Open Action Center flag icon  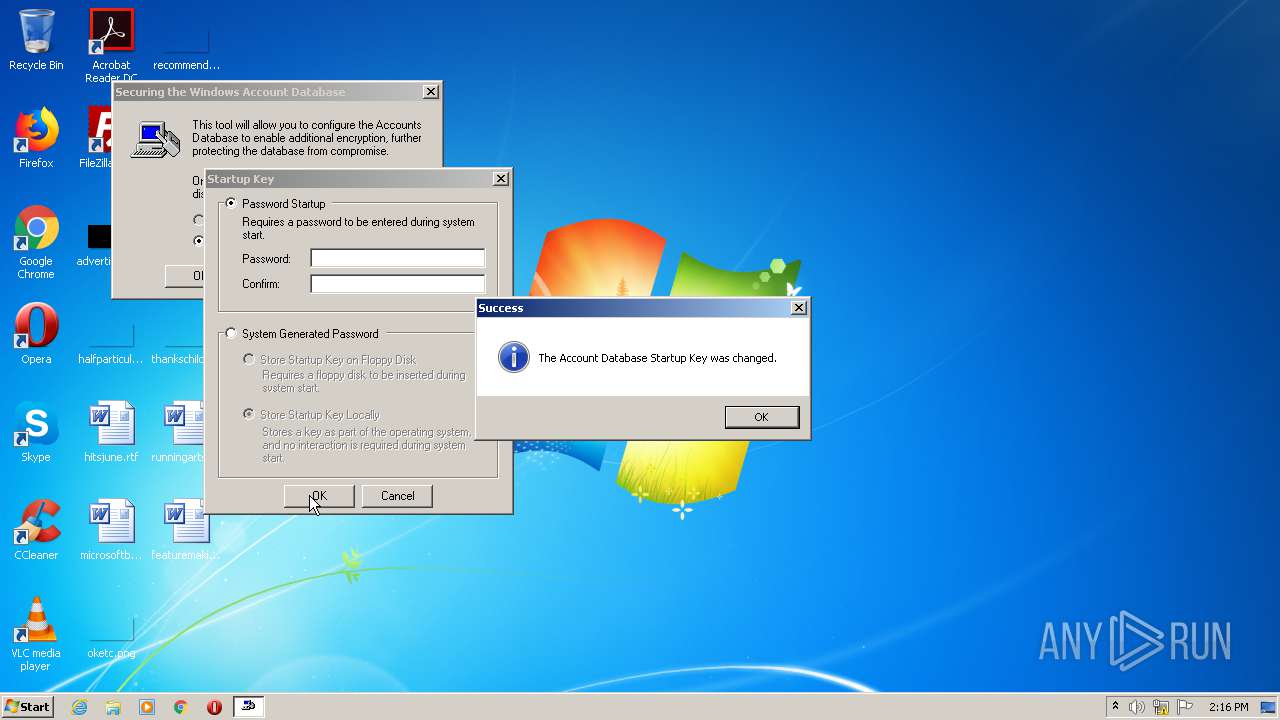click(x=1185, y=707)
